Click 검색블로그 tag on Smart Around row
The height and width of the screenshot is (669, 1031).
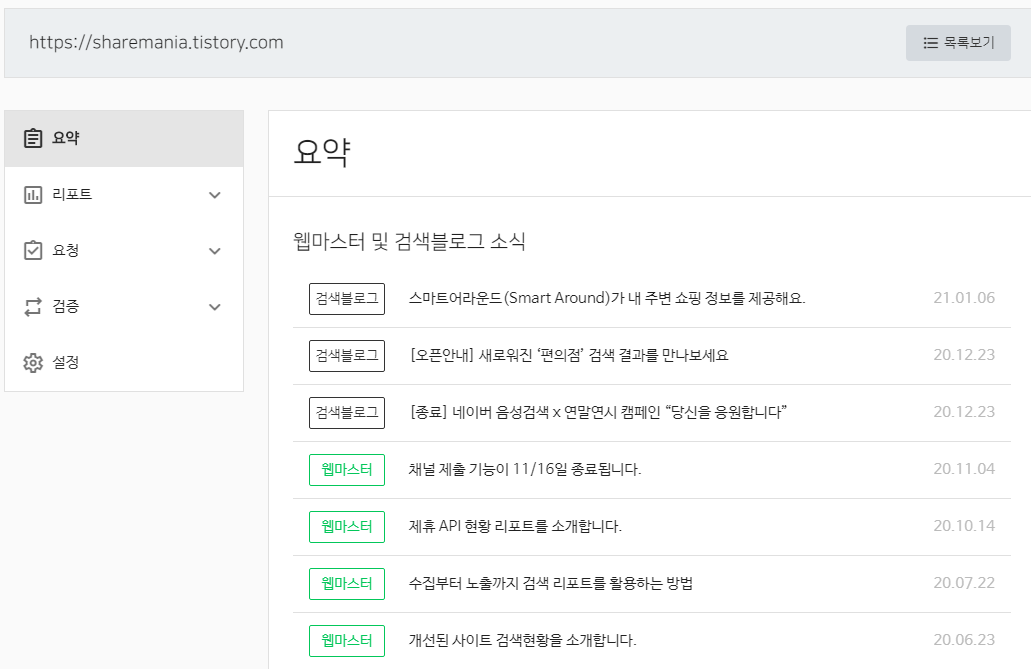coord(347,299)
